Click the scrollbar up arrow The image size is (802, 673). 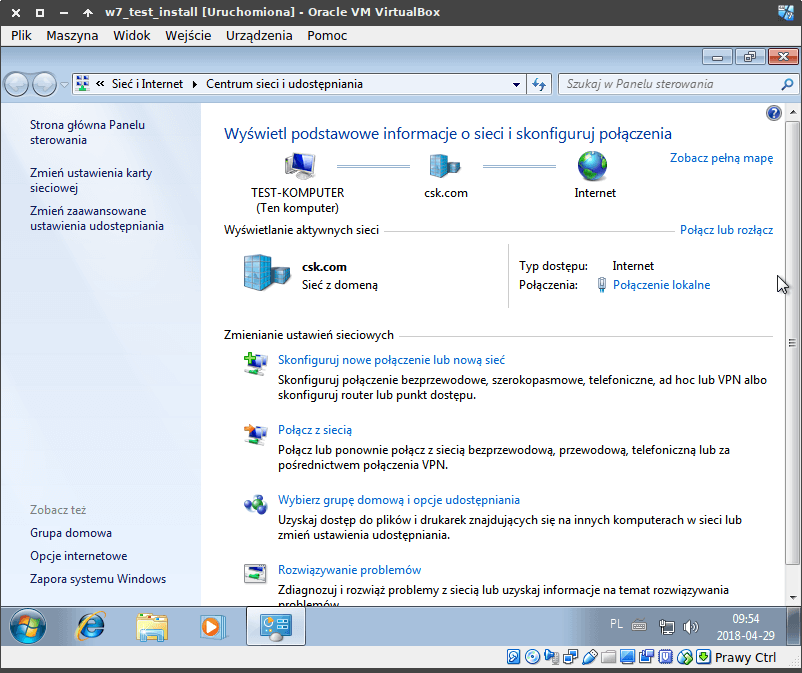[x=792, y=111]
